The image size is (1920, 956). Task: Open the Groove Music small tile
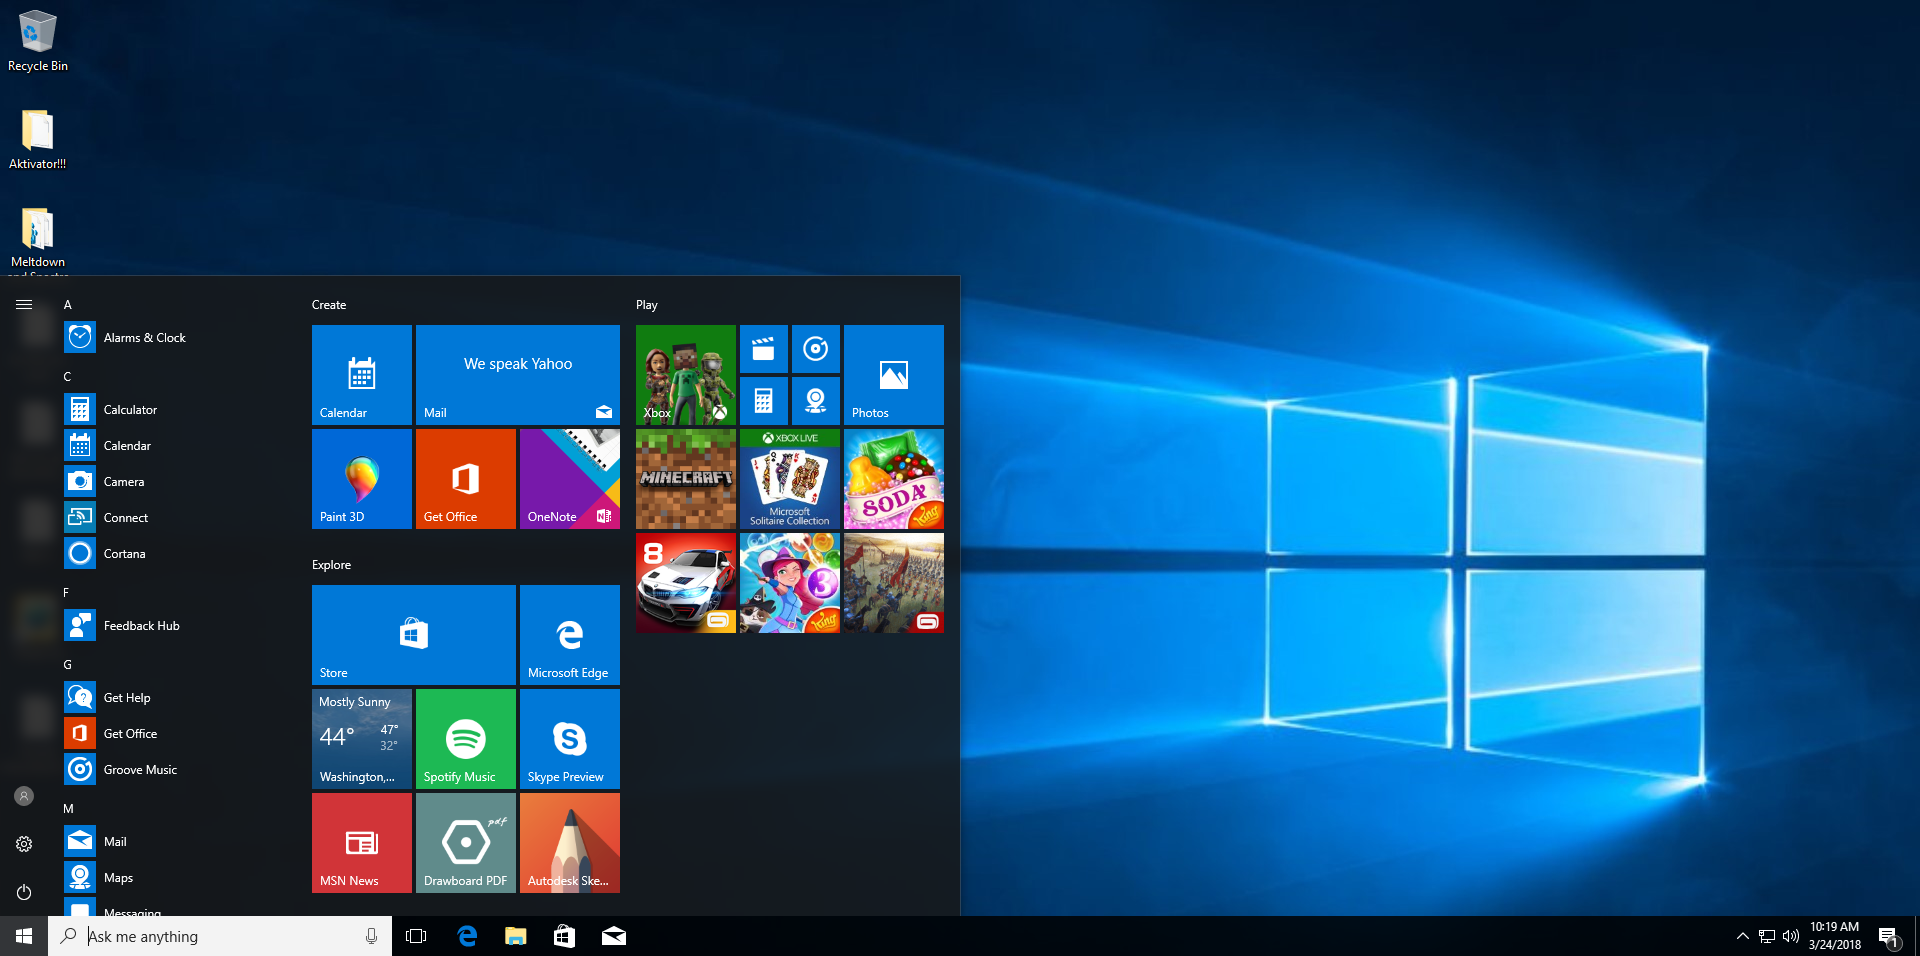pos(816,349)
